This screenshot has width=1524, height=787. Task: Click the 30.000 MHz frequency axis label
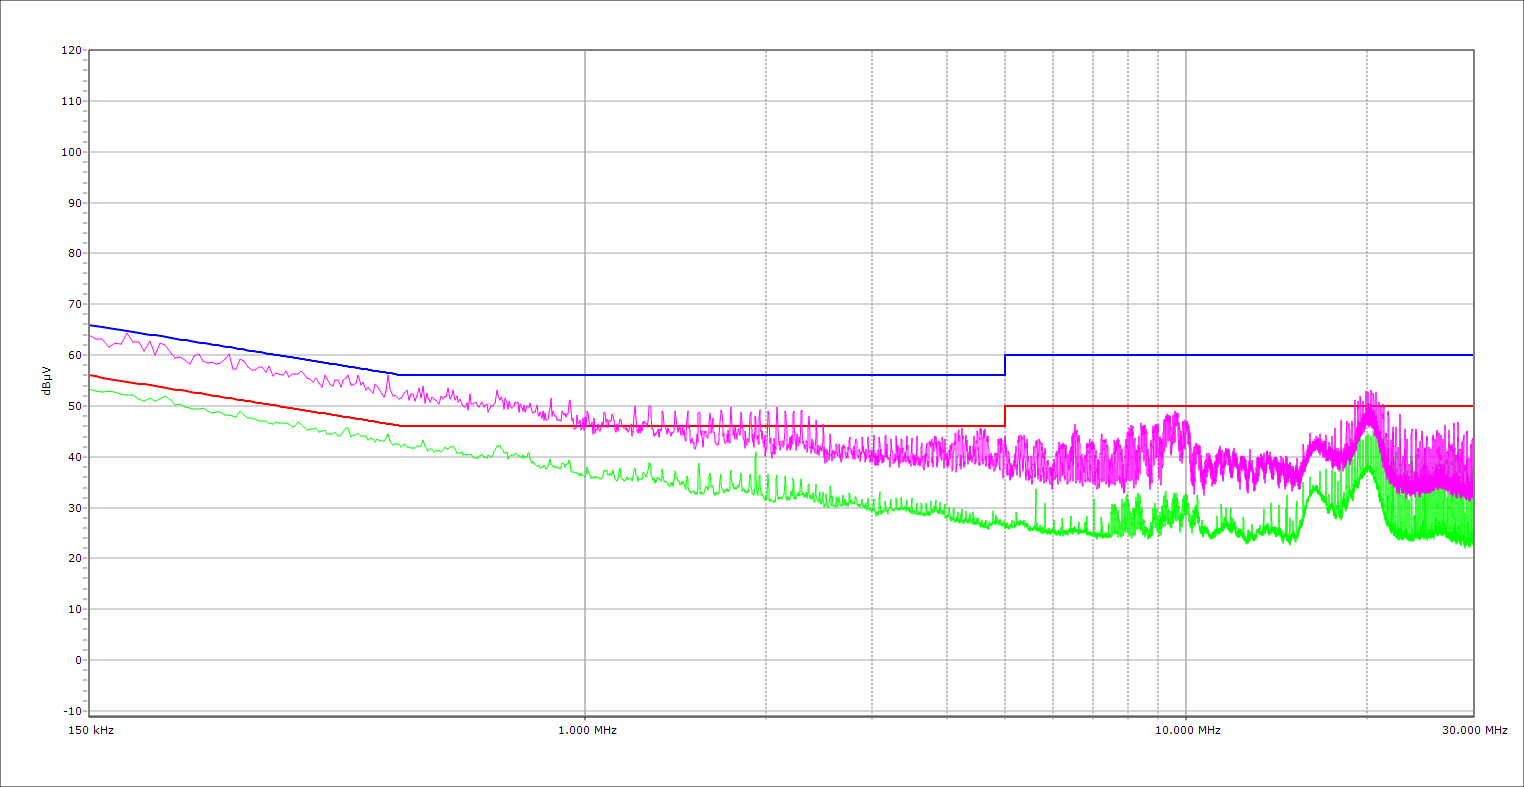(x=1474, y=730)
